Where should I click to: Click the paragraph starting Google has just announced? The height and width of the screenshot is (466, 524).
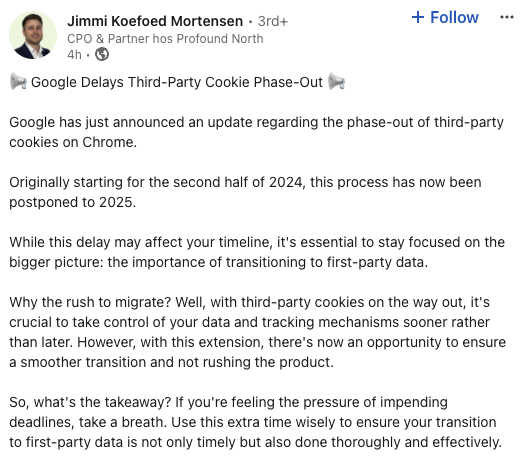pyautogui.click(x=256, y=132)
